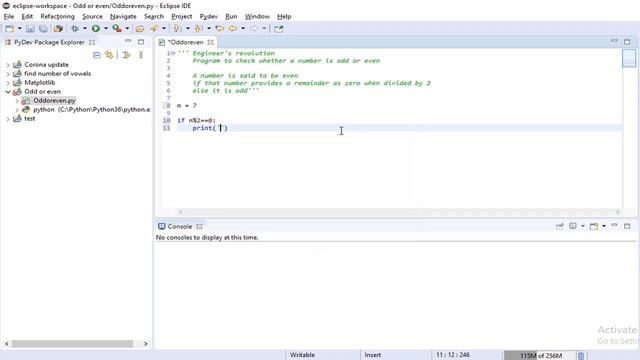This screenshot has width=640, height=360.
Task: Open the Back history dropdown arrow
Action: [243, 29]
